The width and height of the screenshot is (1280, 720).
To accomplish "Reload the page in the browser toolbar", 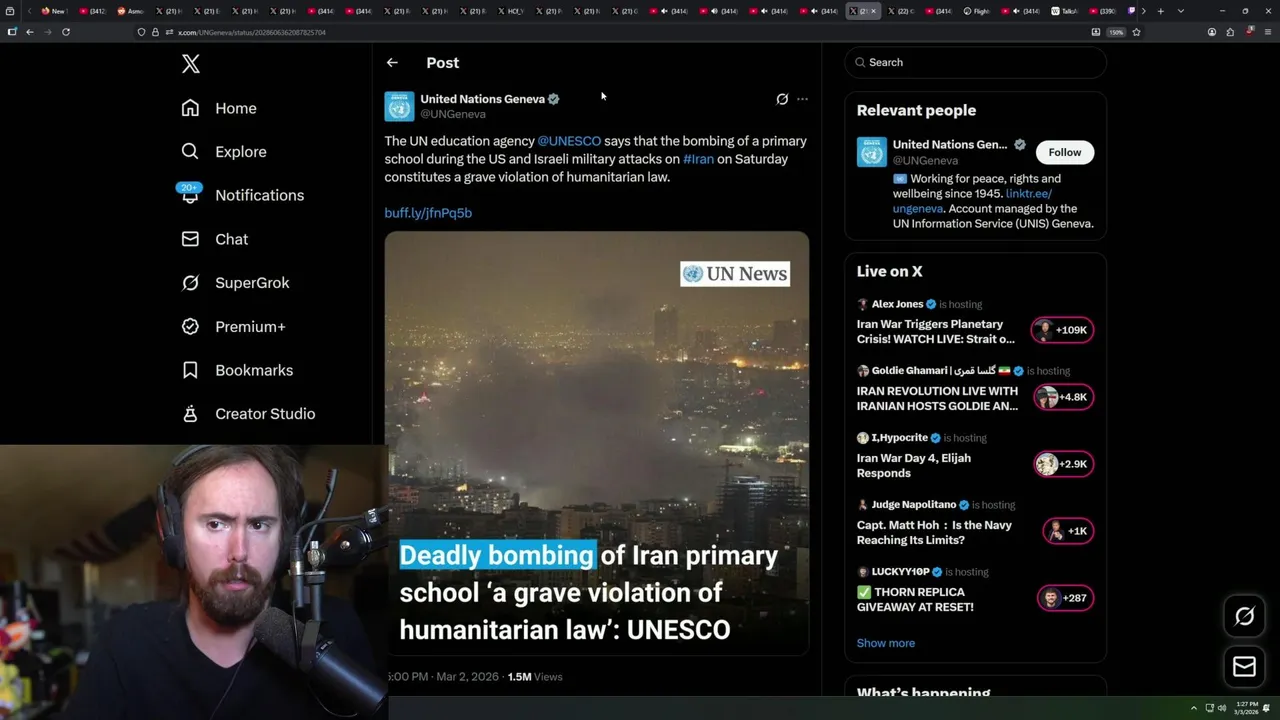I will 66,32.
